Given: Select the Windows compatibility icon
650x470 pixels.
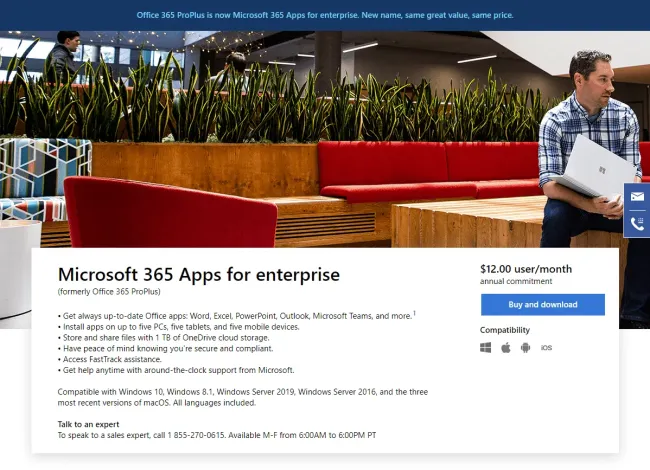Looking at the screenshot, I should point(485,348).
